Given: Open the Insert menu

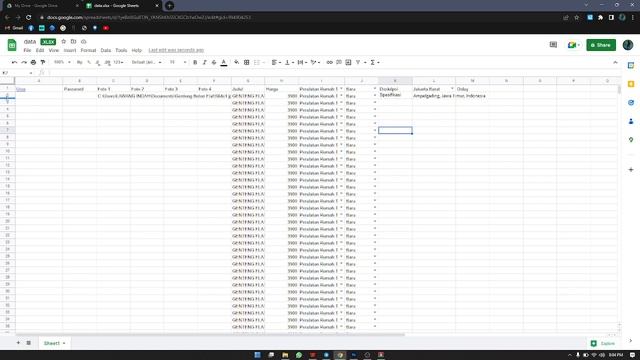Looking at the screenshot, I should (70, 50).
